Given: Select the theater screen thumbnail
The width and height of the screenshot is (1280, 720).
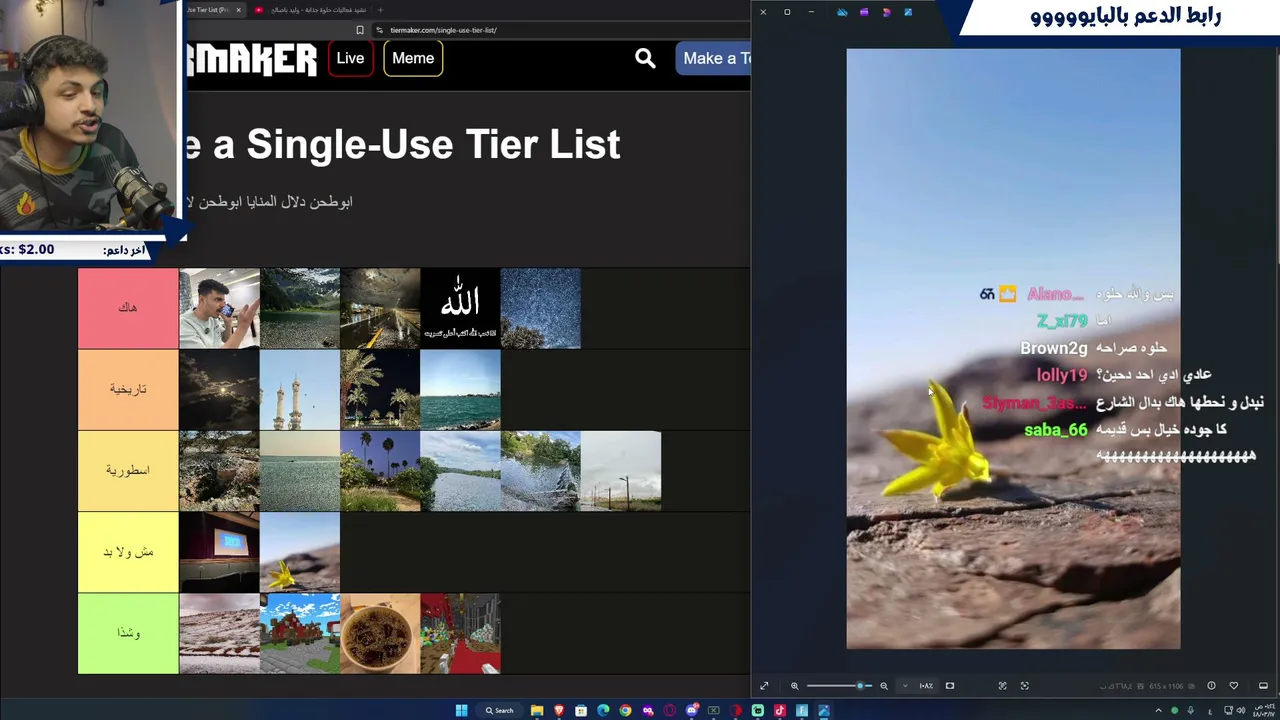Looking at the screenshot, I should pos(220,552).
